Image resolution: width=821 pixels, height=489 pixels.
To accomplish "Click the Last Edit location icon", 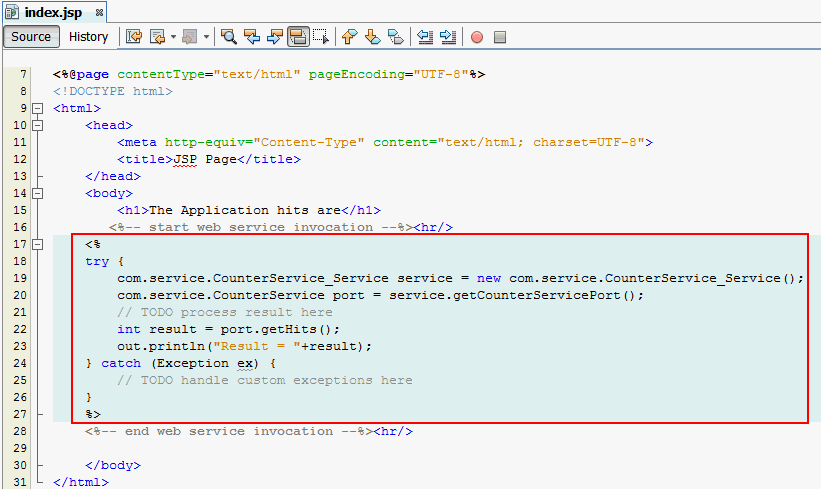I will [134, 37].
